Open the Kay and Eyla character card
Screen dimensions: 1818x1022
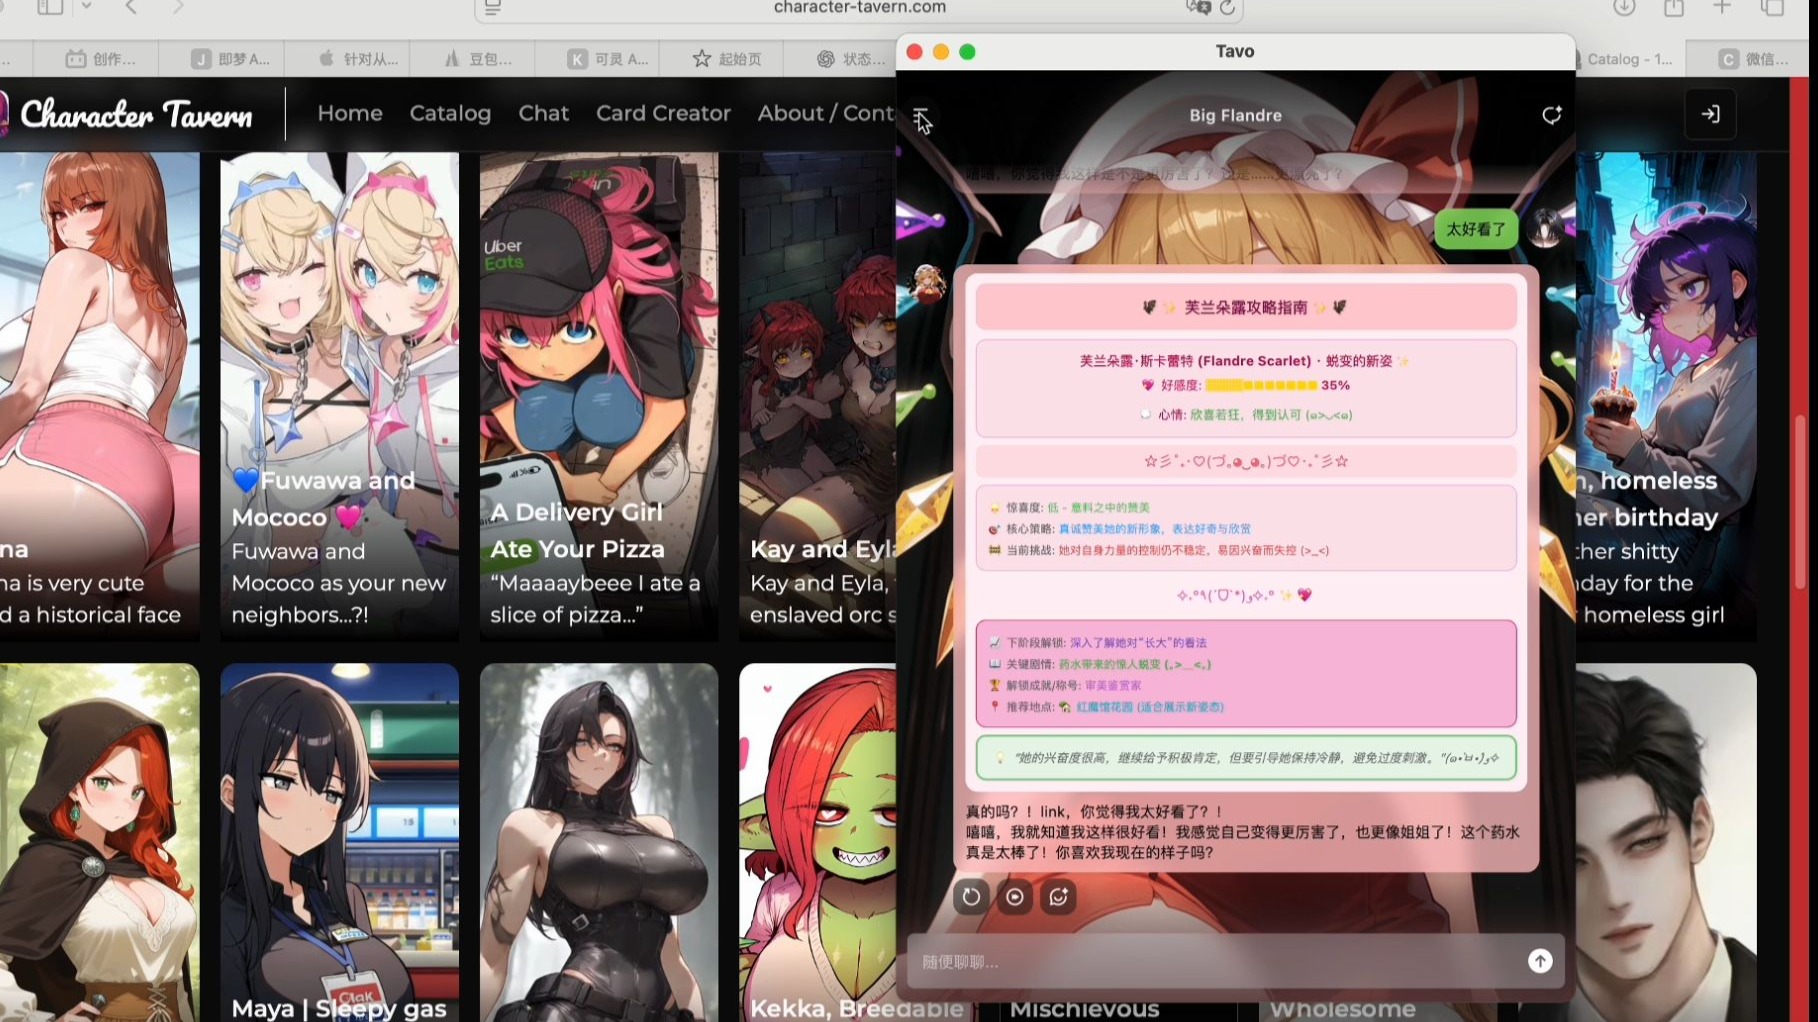pyautogui.click(x=817, y=396)
